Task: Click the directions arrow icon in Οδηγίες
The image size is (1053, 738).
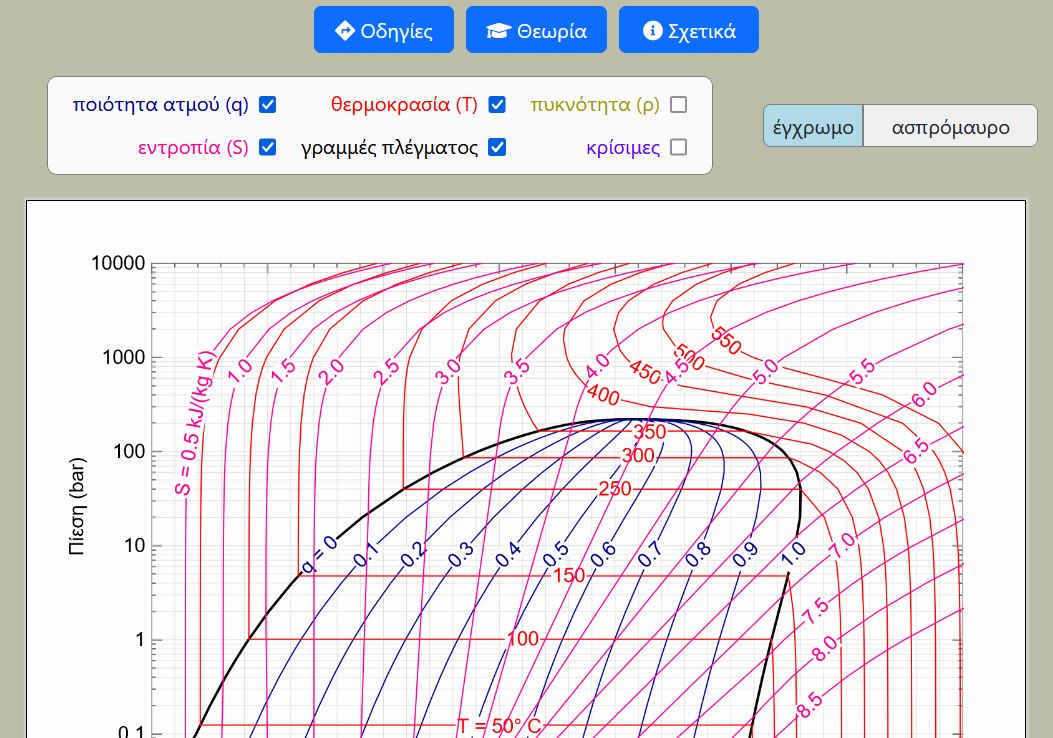Action: pos(345,31)
